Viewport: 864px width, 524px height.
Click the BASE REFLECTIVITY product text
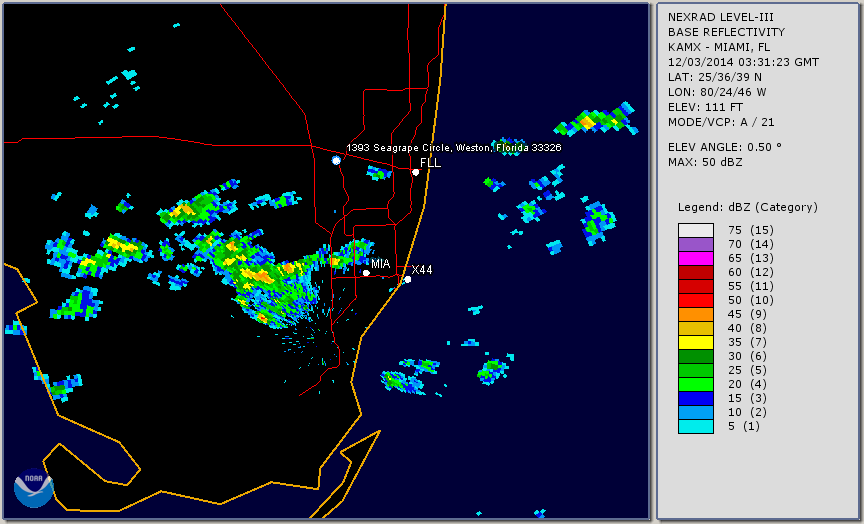(726, 33)
